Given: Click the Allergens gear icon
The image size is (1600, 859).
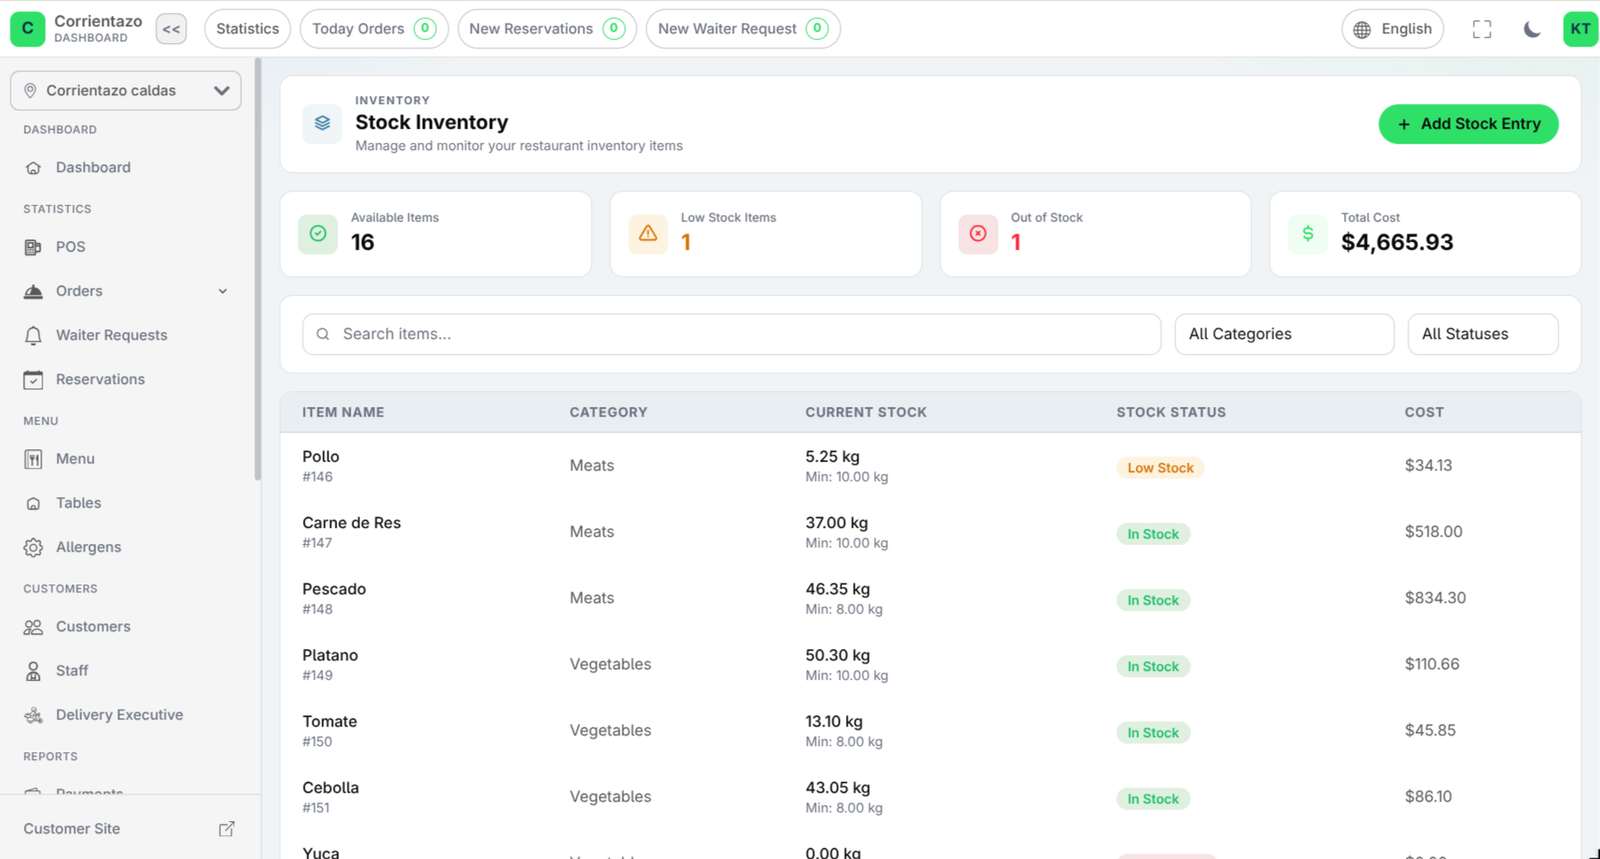Looking at the screenshot, I should tap(33, 547).
